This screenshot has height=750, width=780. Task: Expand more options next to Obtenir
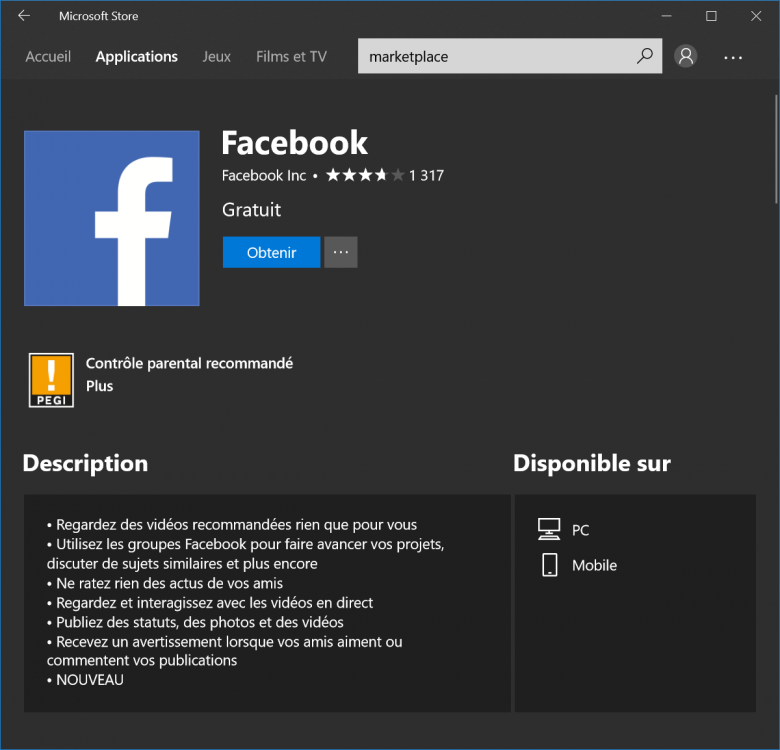(341, 253)
